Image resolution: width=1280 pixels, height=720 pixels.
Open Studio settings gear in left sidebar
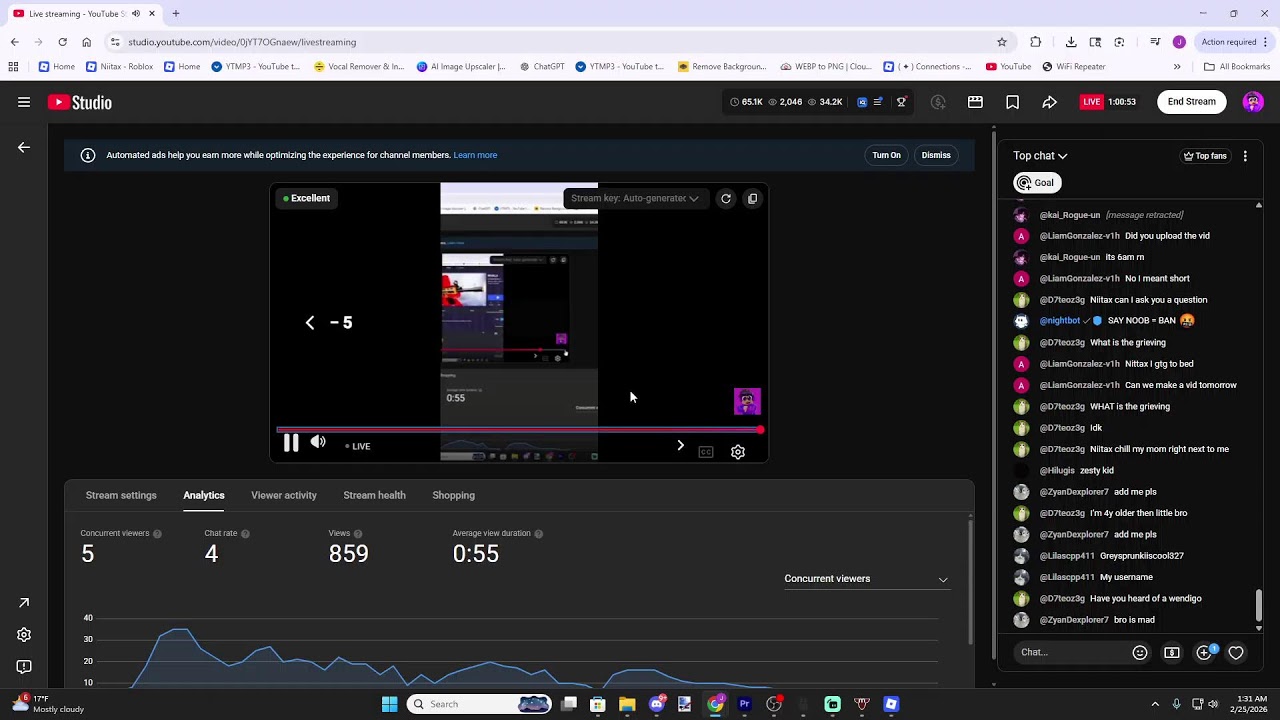tap(24, 635)
